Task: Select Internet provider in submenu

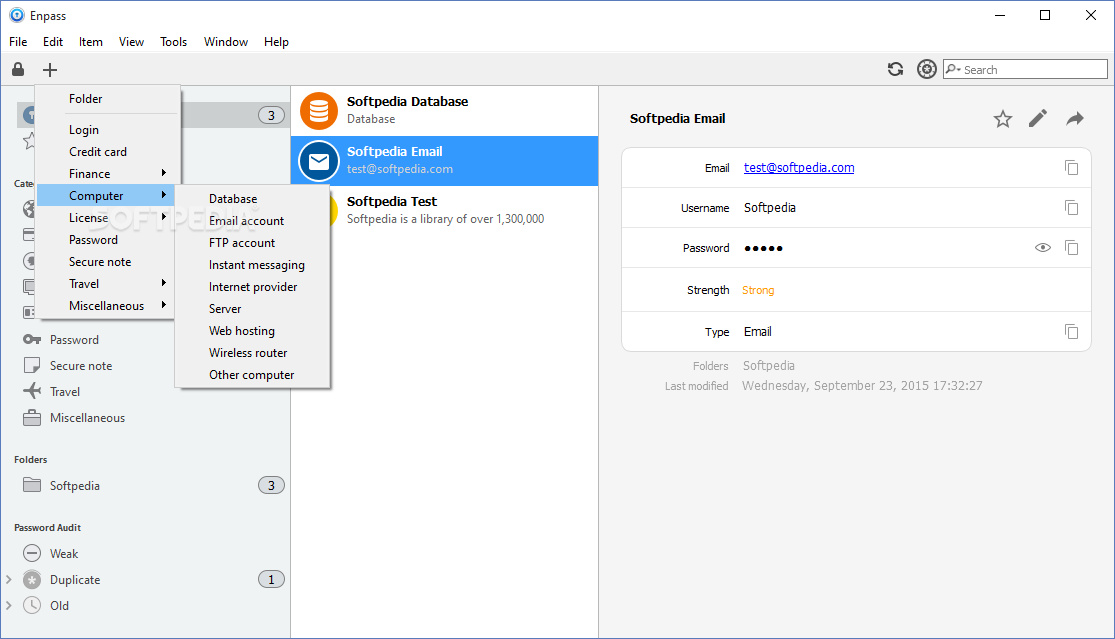Action: point(252,287)
